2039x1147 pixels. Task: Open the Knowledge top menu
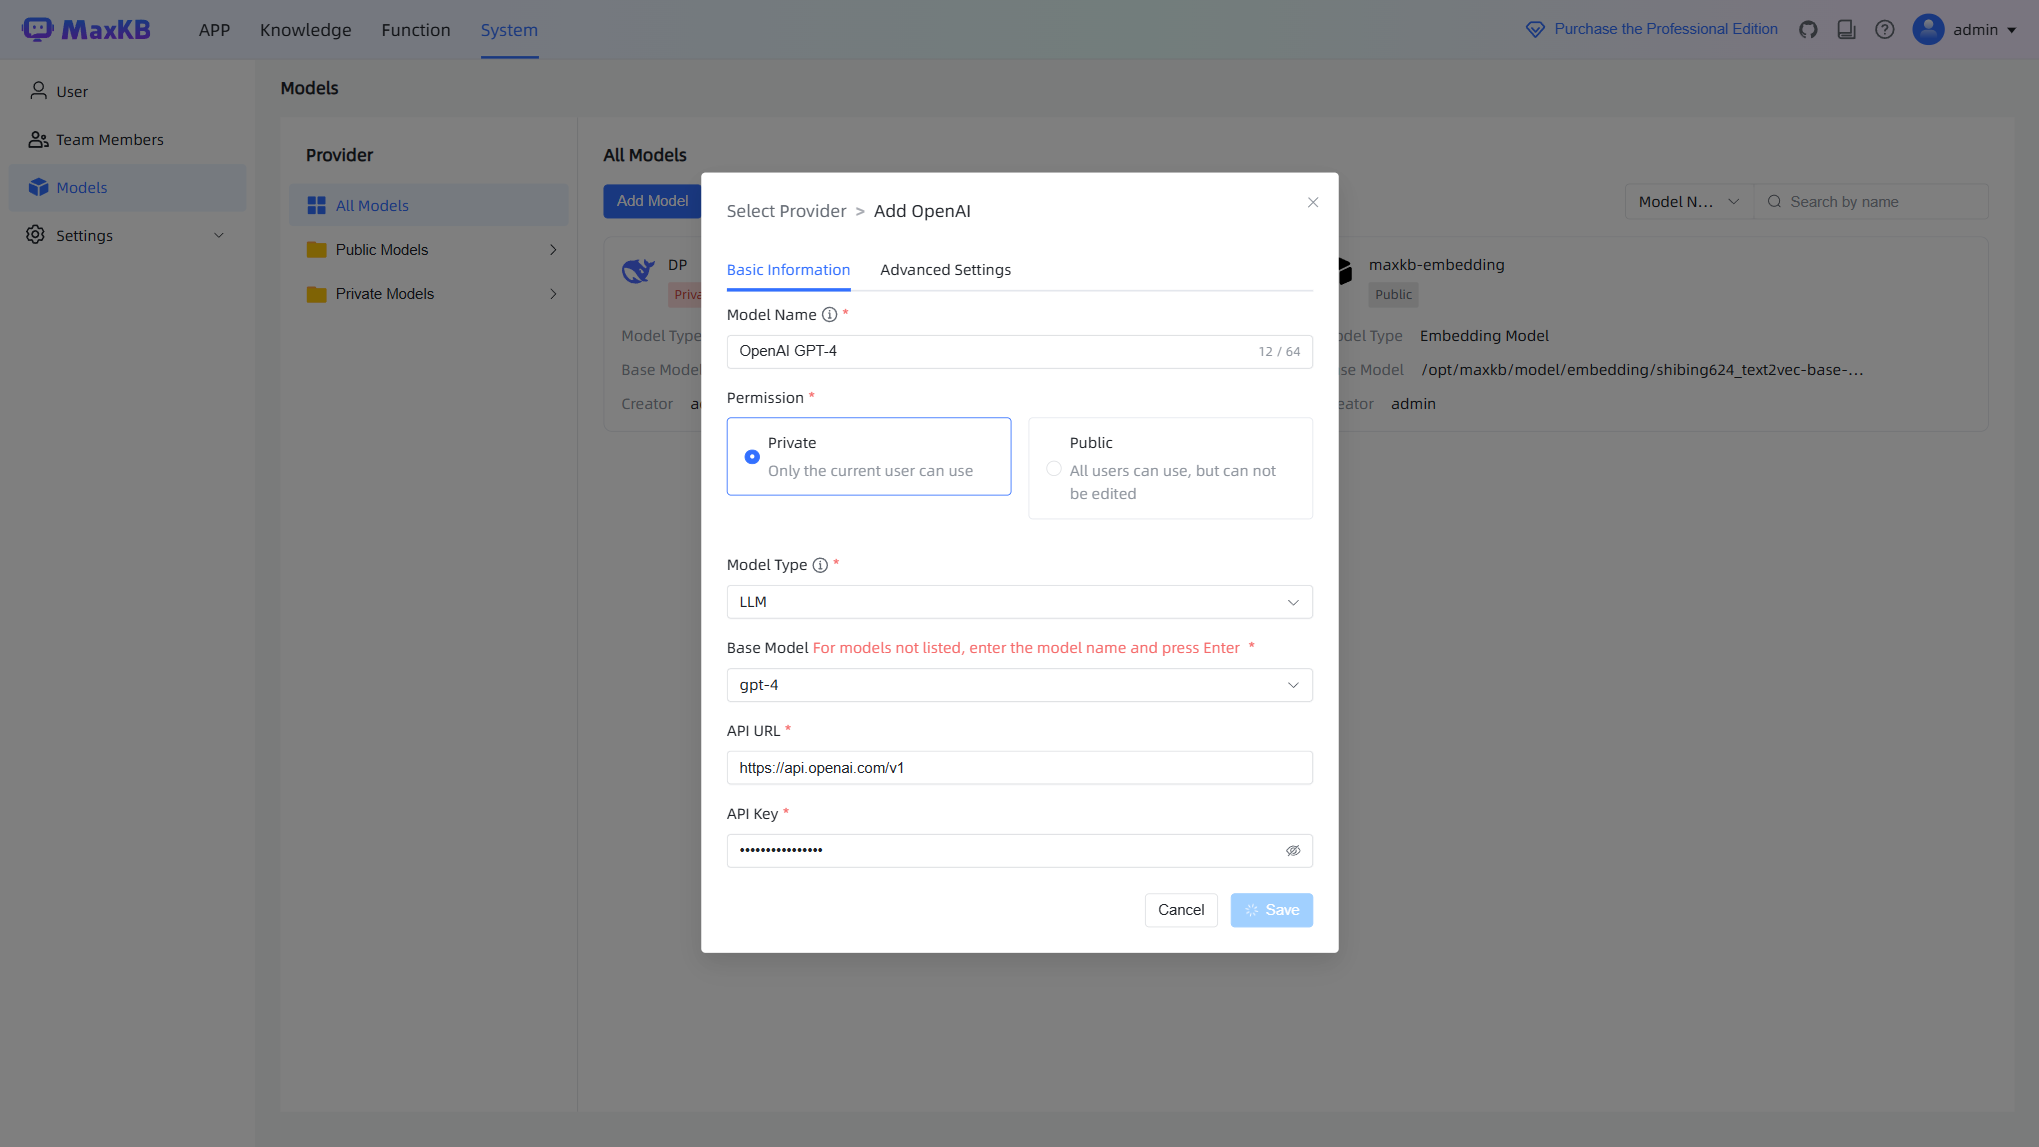tap(305, 30)
